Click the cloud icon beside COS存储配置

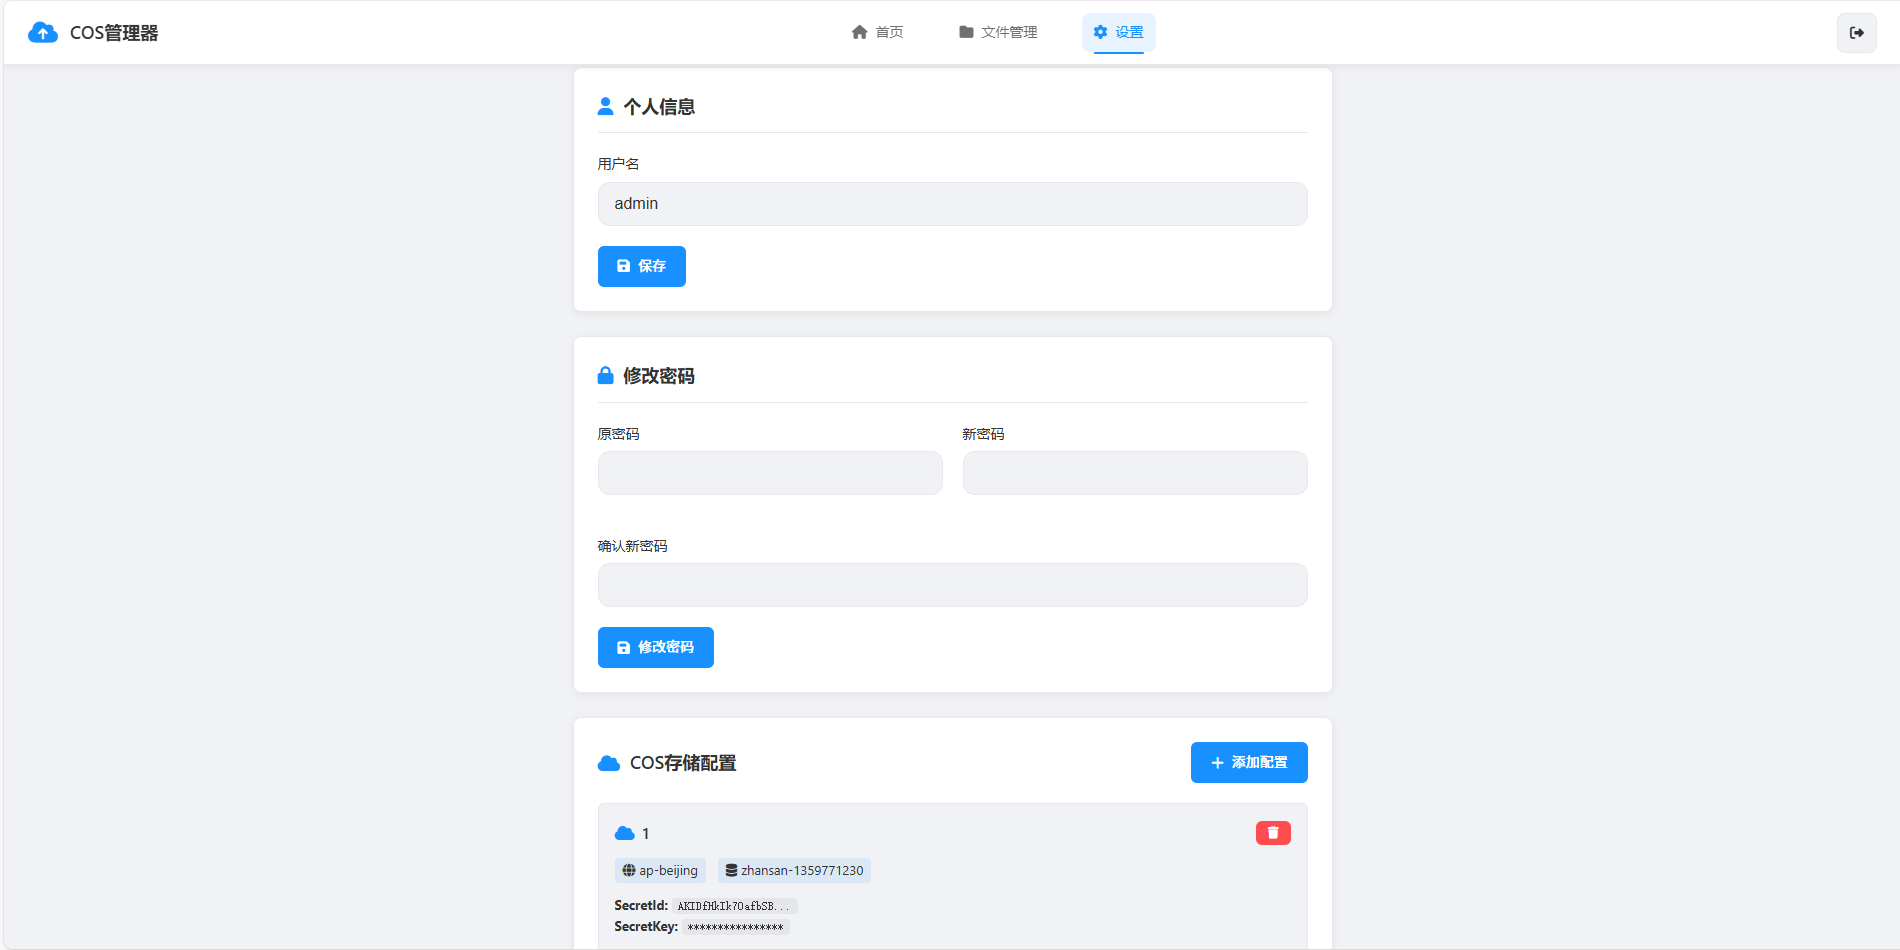(607, 762)
